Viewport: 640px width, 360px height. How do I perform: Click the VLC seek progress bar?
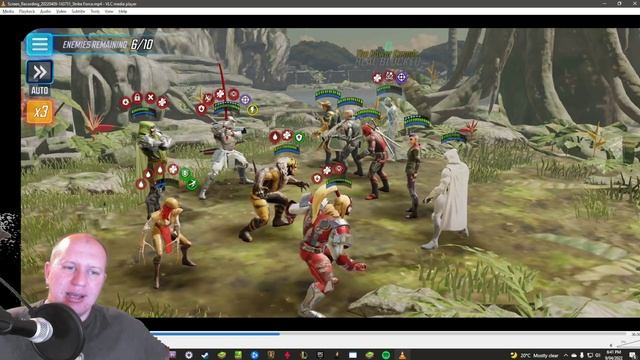click(x=388, y=334)
